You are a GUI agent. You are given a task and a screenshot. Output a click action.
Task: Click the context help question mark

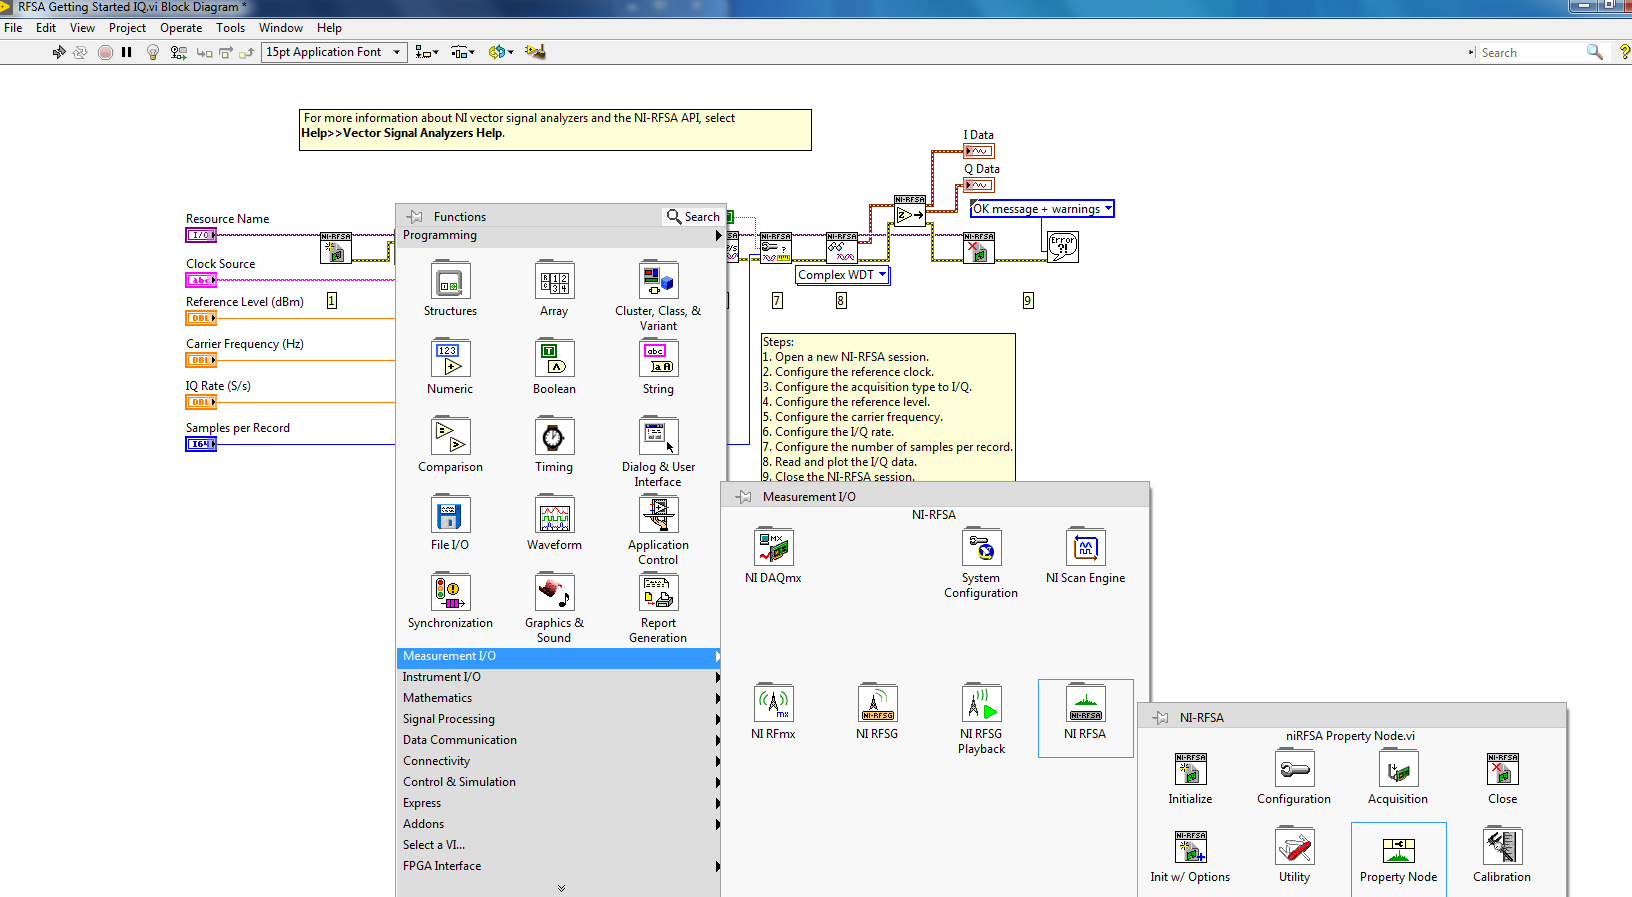tap(1624, 52)
